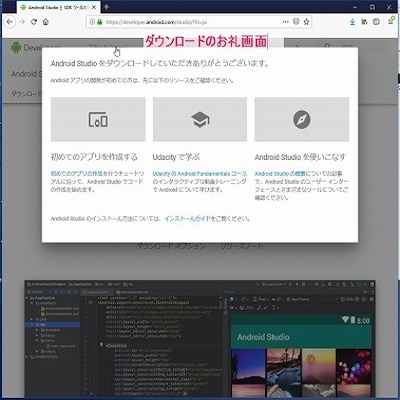Image resolution: width=400 pixels, height=400 pixels.
Task: Toggle the sidebar view icon
Action: (376, 22)
